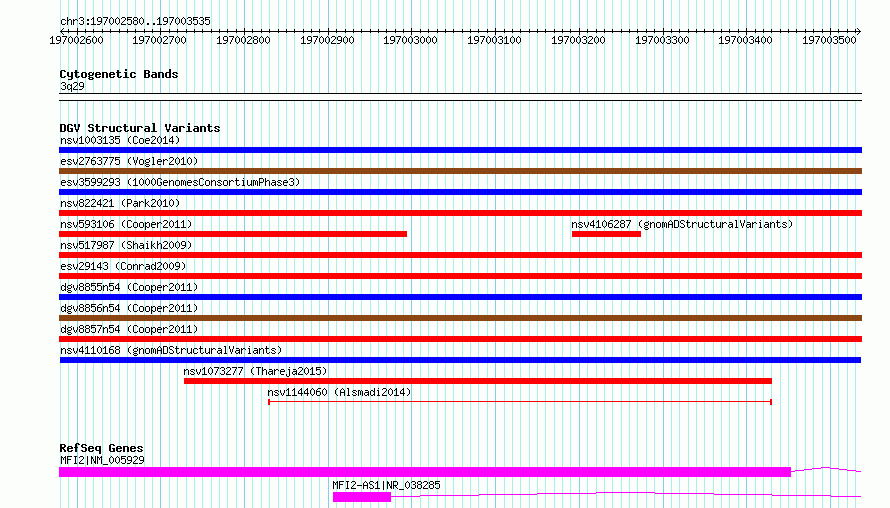Click the chr3:197002580..197003535 coordinates label

pos(135,21)
